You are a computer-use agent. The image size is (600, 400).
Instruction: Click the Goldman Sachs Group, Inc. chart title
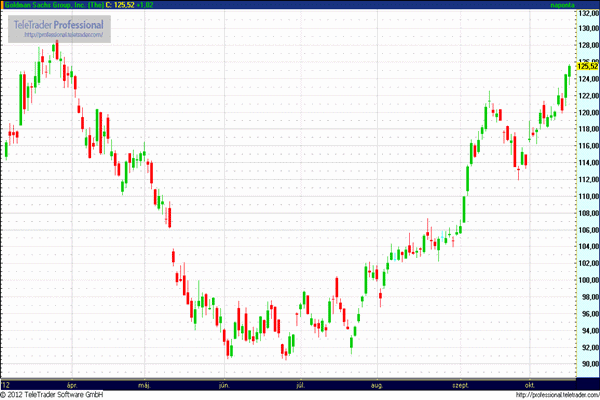point(54,5)
